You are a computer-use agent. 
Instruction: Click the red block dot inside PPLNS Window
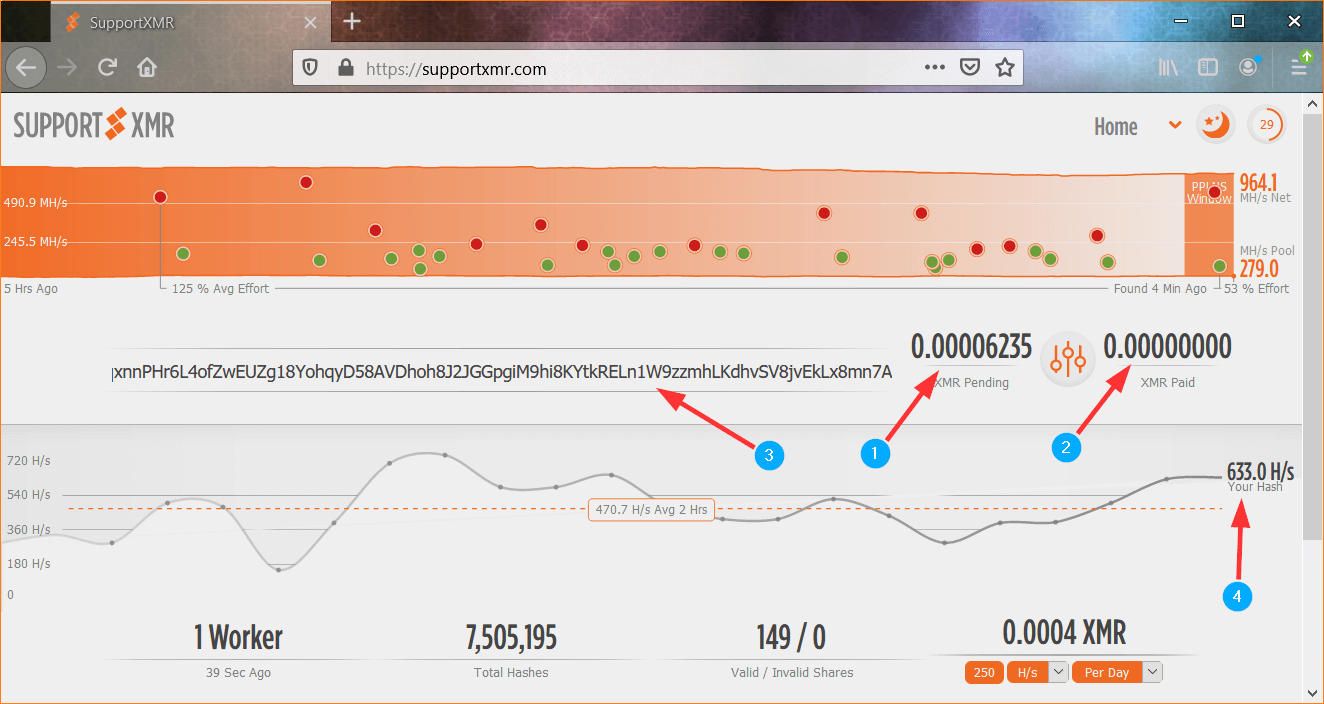(1215, 192)
